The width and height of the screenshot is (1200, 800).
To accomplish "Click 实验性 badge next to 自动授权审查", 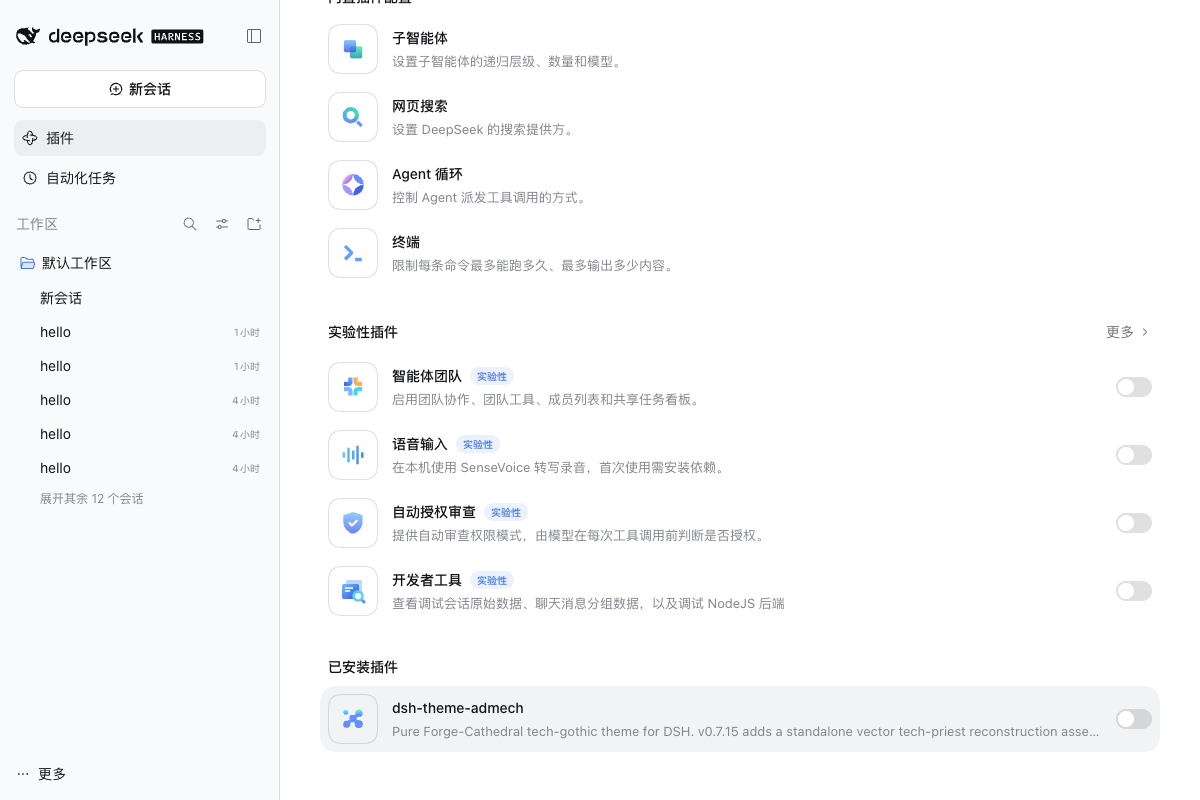I will pos(506,512).
